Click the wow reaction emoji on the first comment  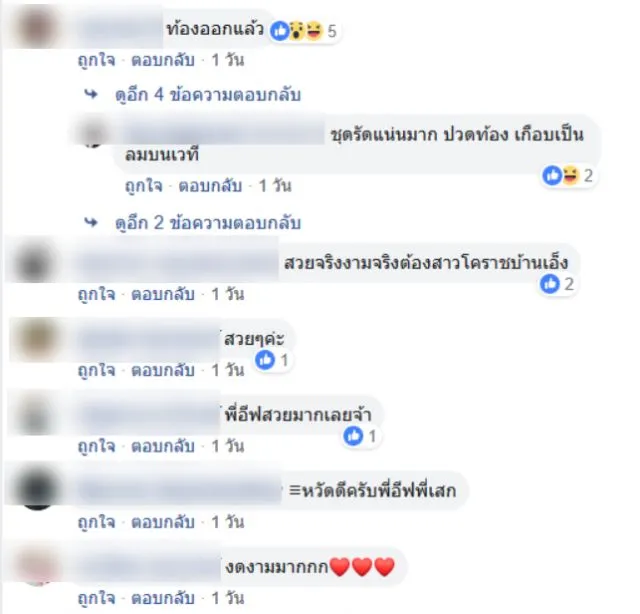[297, 31]
